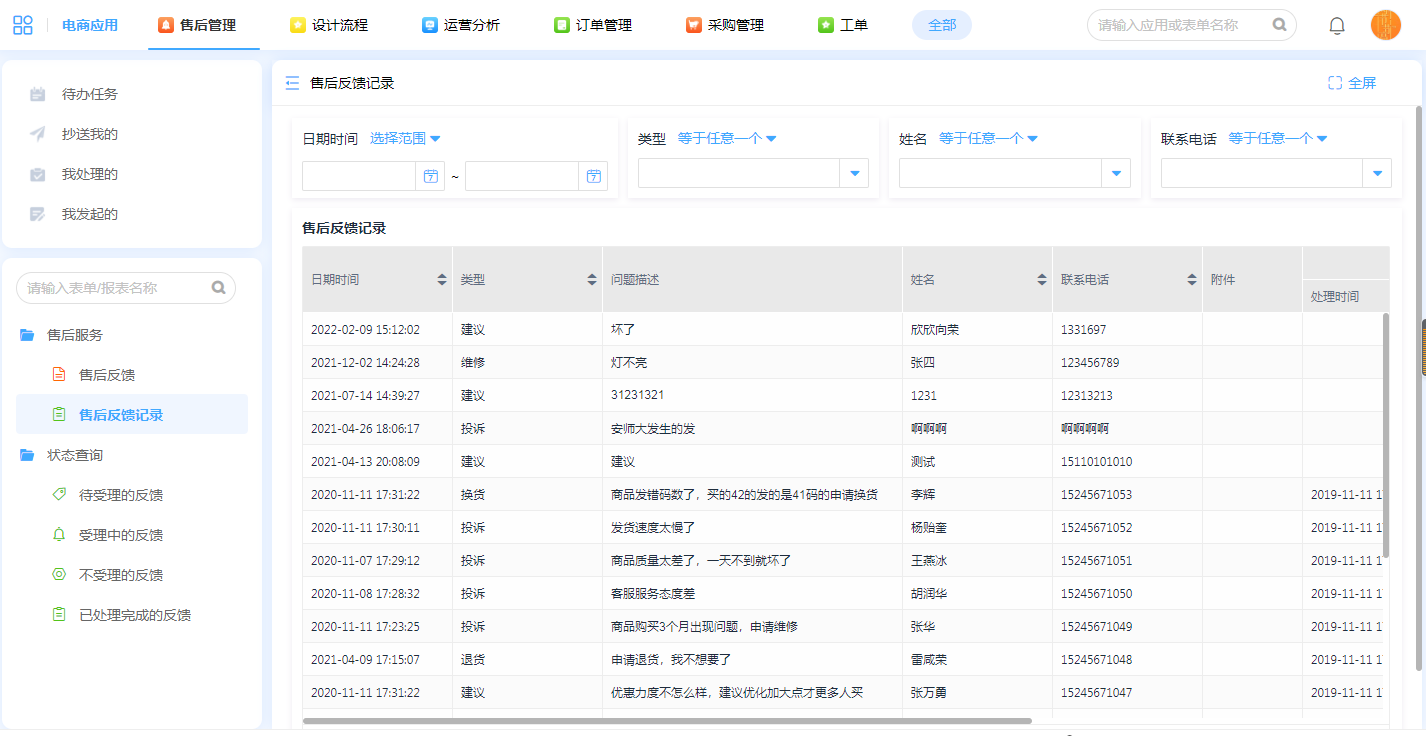
Task: Open the 订单管理 tab
Action: [593, 25]
